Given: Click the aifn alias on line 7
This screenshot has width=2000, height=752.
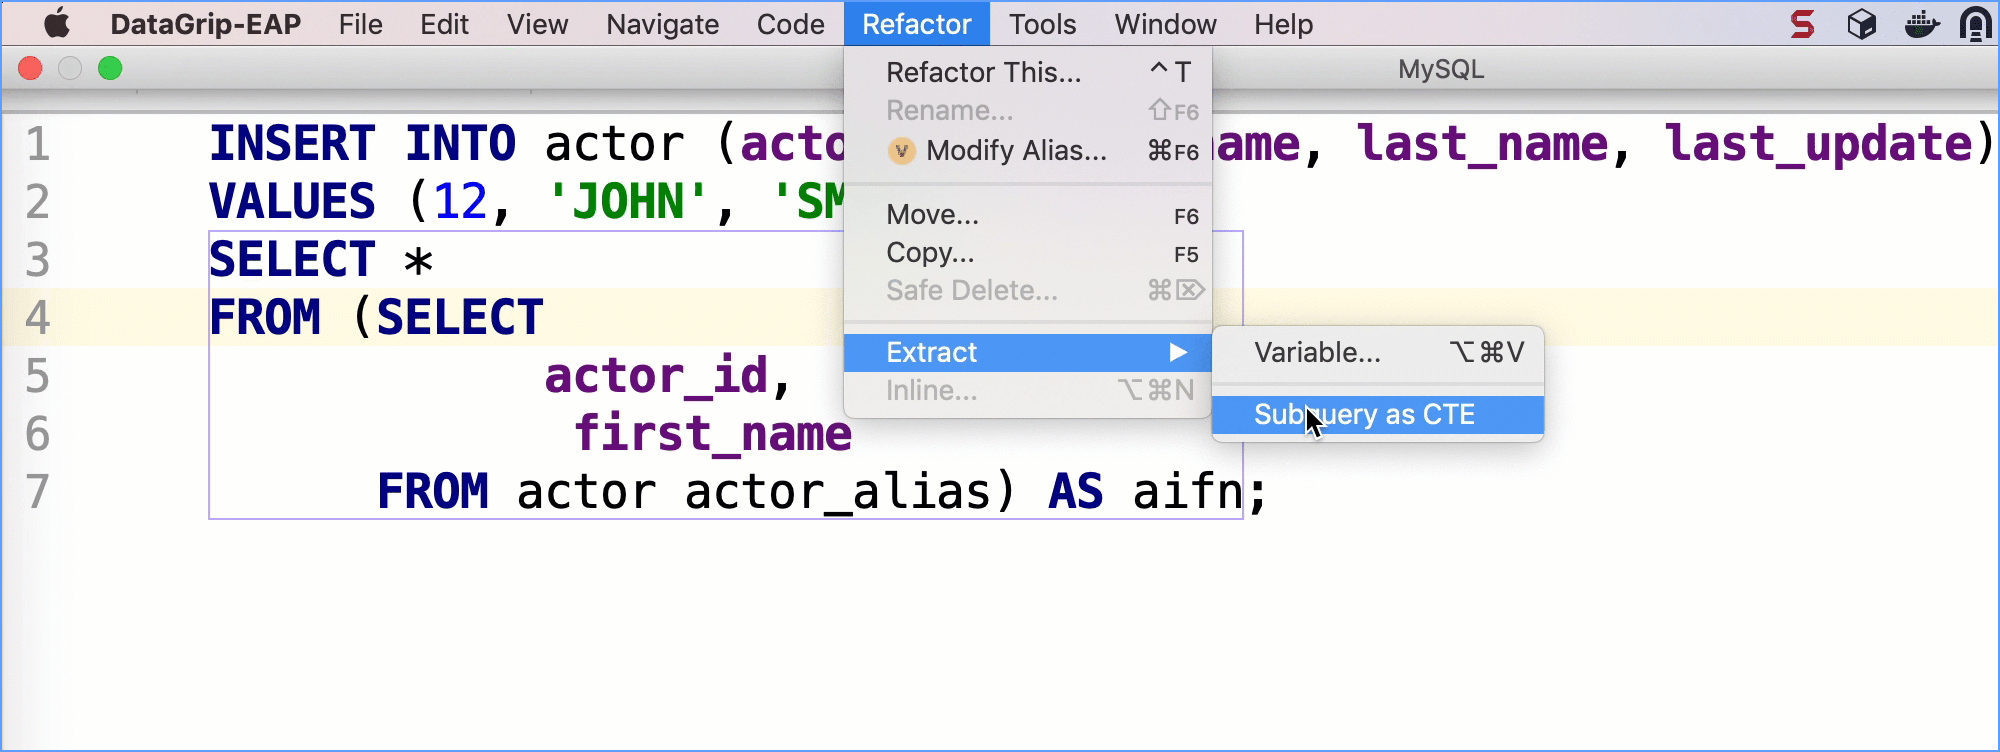Looking at the screenshot, I should tap(1188, 492).
